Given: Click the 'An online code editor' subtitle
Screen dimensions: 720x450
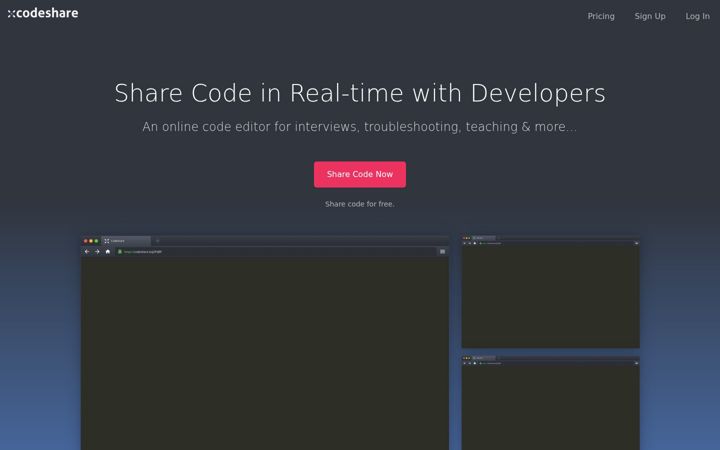Looking at the screenshot, I should 360,127.
